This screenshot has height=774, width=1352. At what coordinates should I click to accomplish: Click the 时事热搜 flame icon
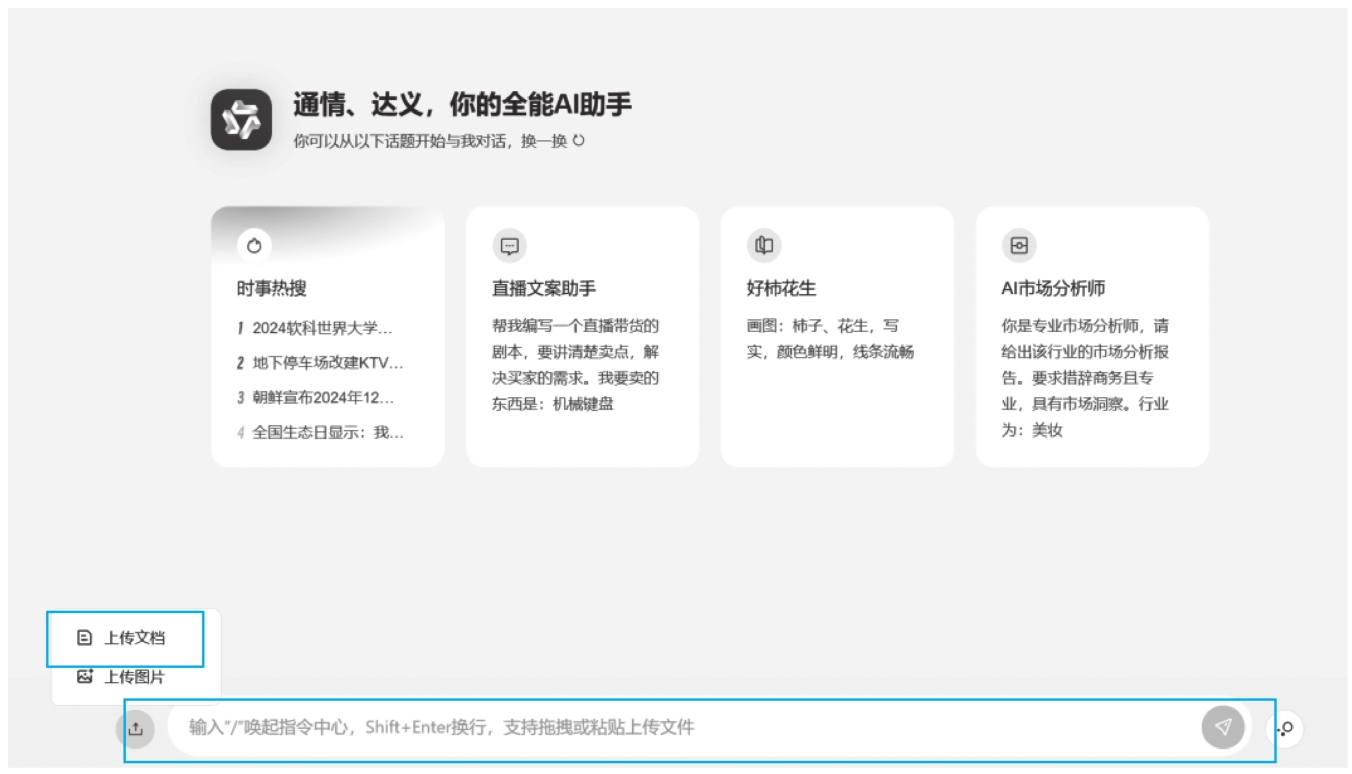[254, 246]
